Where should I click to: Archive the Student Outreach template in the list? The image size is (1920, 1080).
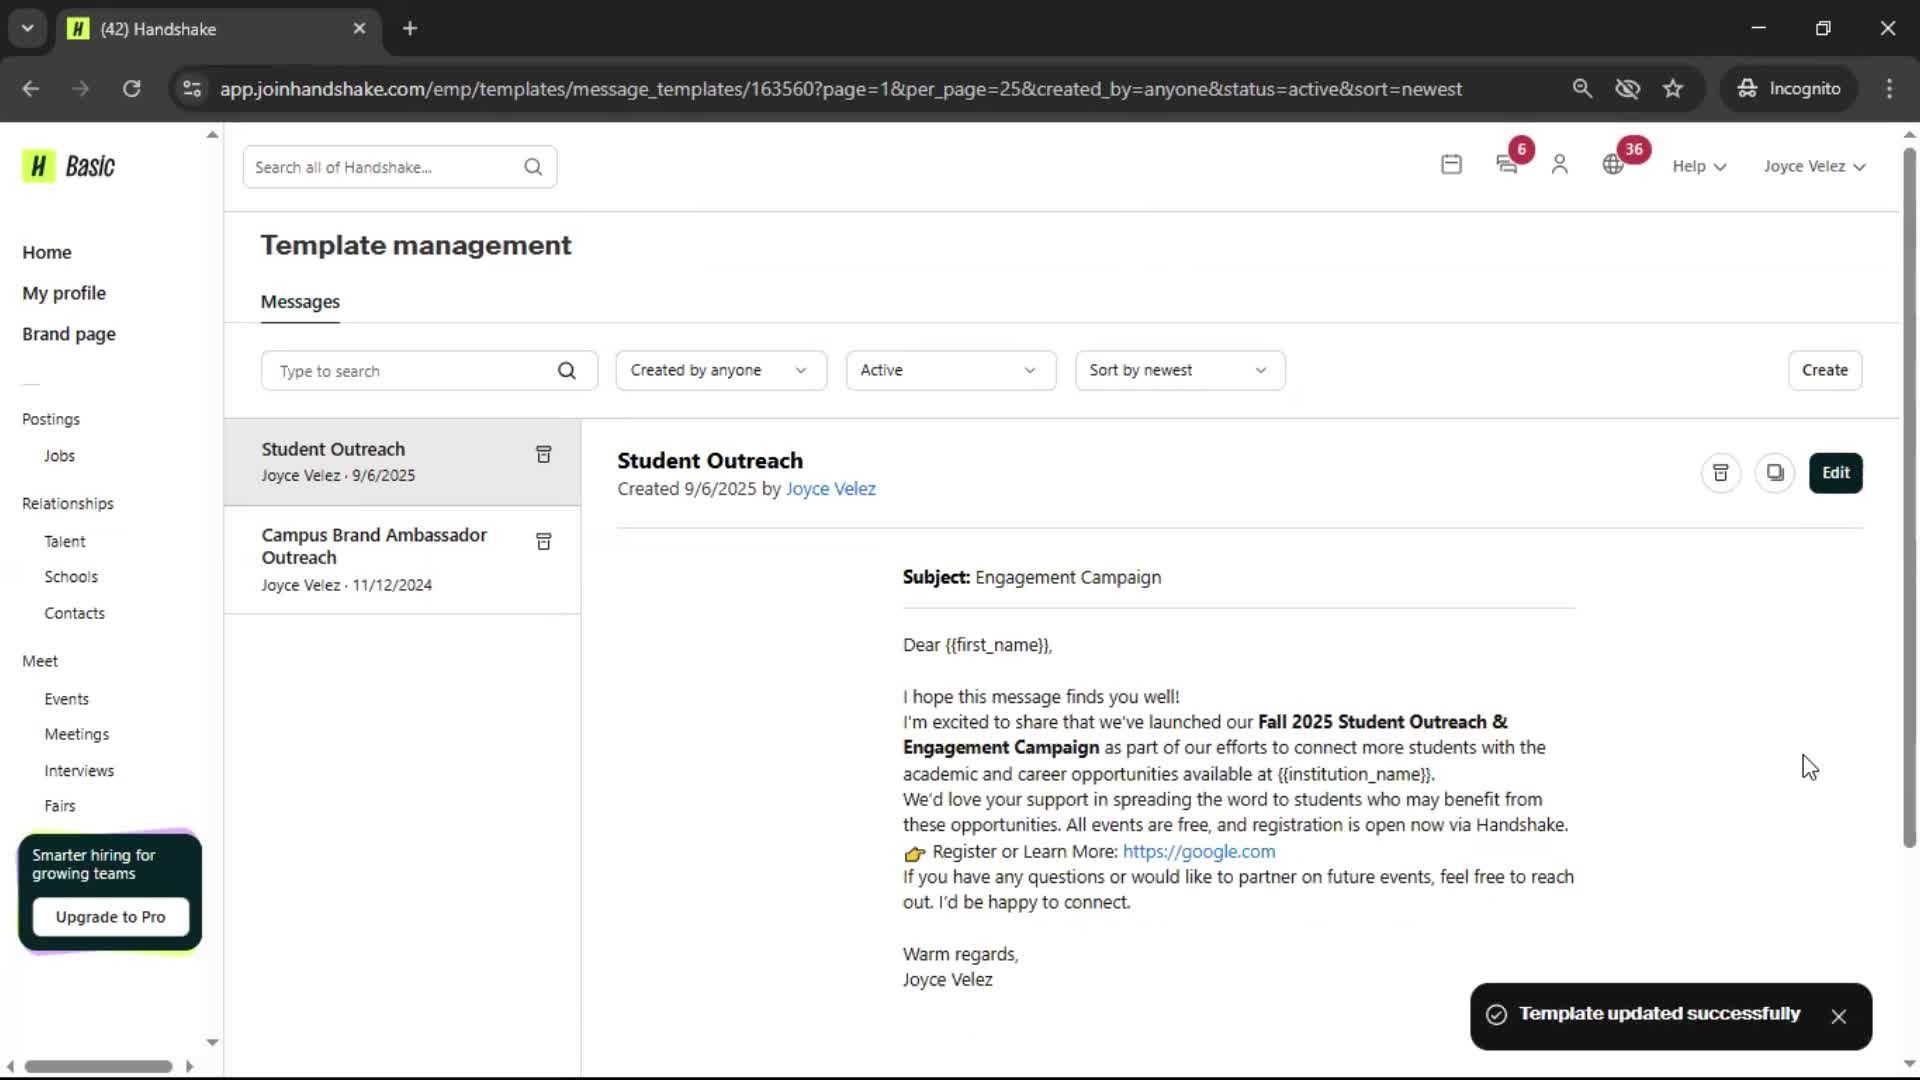tap(544, 455)
